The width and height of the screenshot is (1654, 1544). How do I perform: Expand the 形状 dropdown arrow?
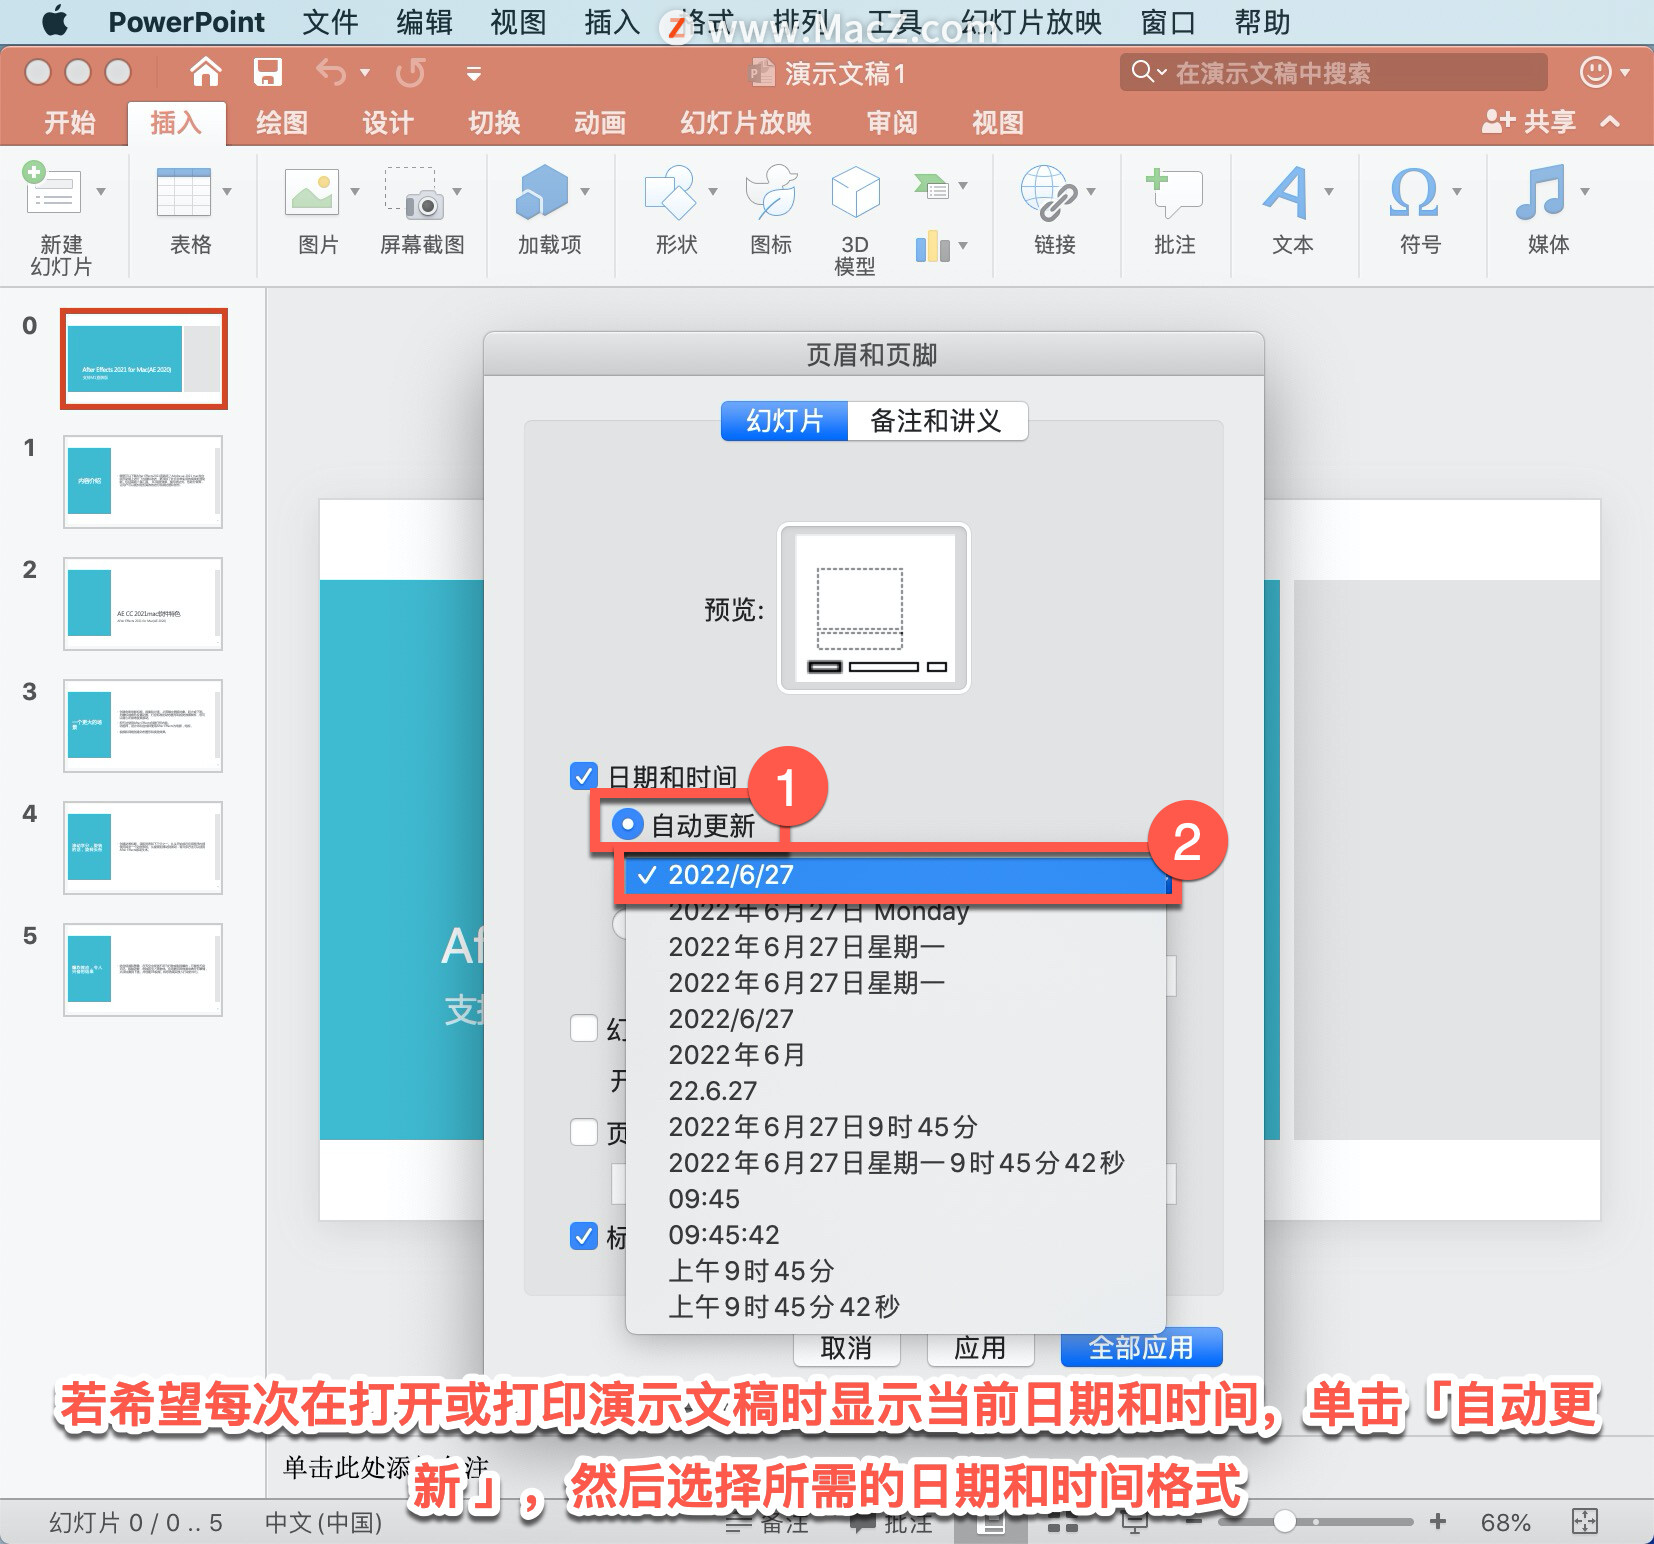click(713, 191)
